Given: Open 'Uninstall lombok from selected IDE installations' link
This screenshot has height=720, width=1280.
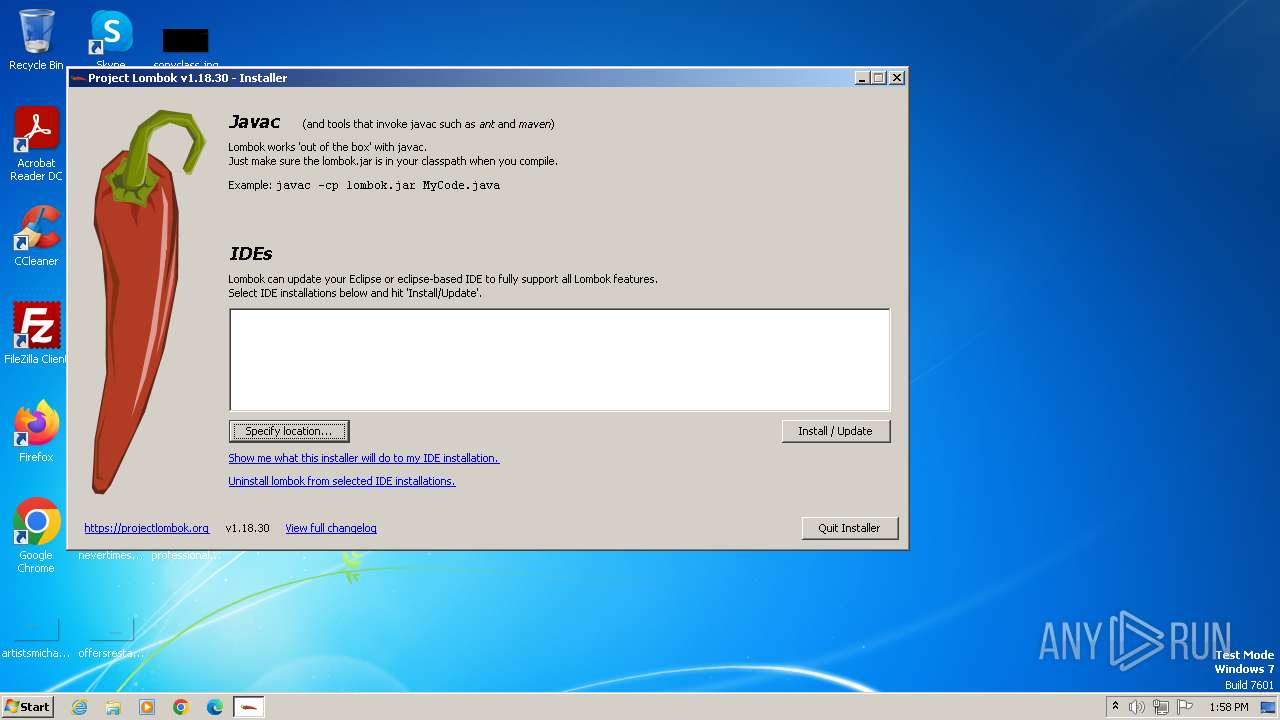Looking at the screenshot, I should (341, 481).
